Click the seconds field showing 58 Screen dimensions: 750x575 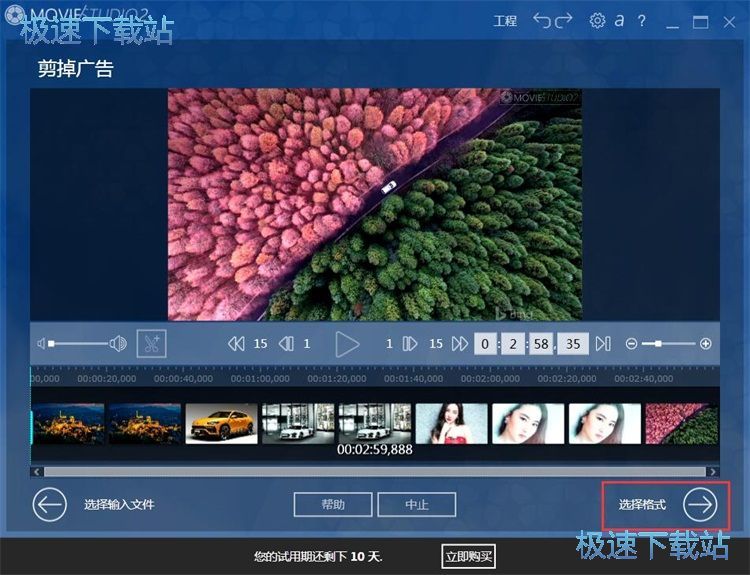pos(541,344)
